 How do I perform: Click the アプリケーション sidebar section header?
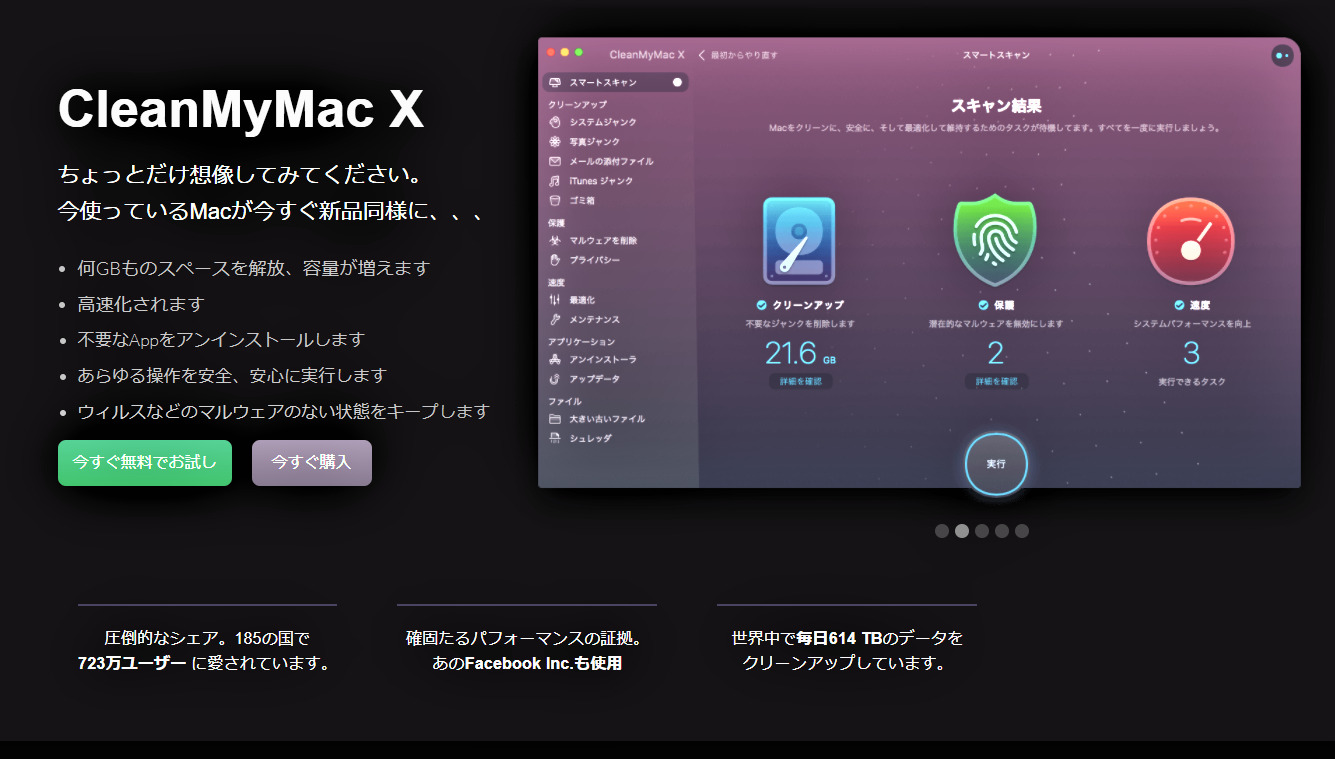pyautogui.click(x=582, y=342)
